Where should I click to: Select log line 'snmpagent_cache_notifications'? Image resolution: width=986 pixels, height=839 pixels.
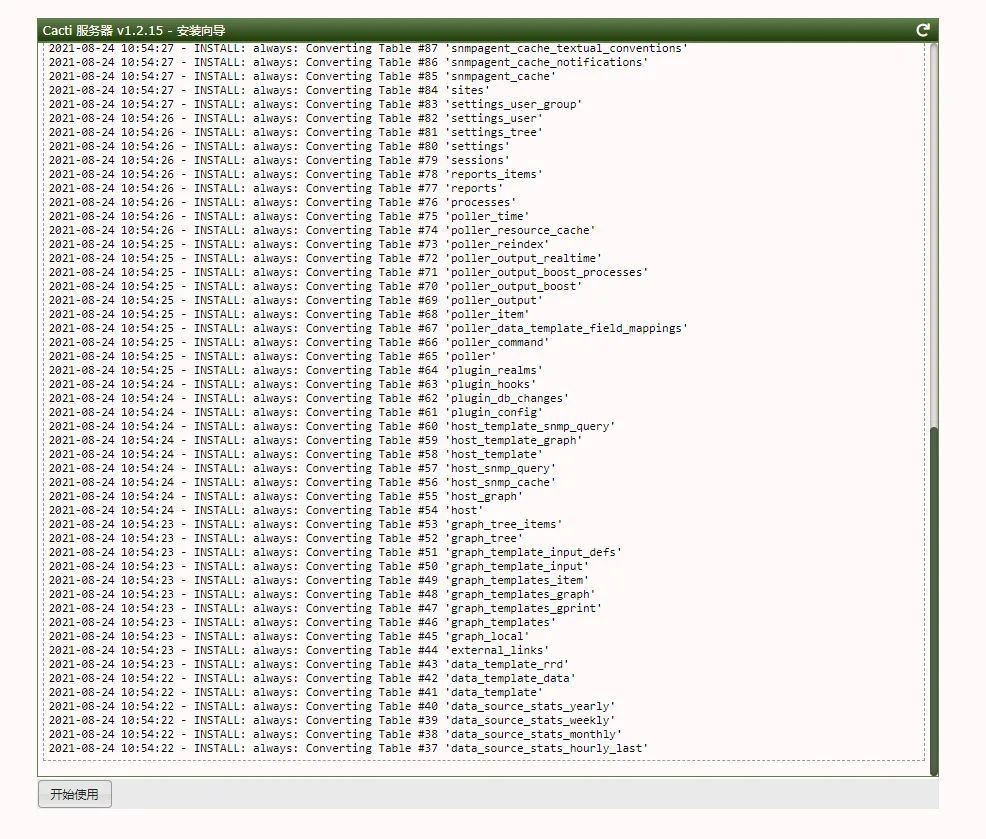[x=348, y=62]
